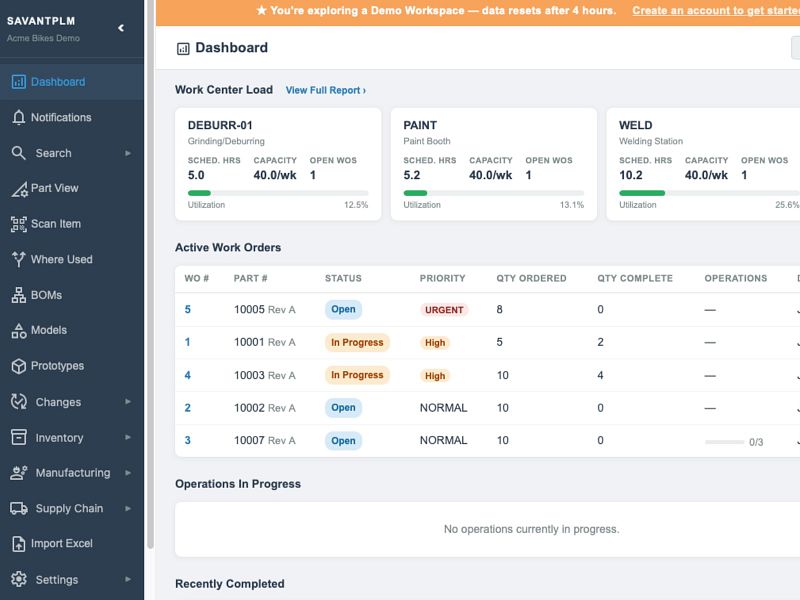
Task: Click the WELD utilization progress bar
Action: [709, 193]
